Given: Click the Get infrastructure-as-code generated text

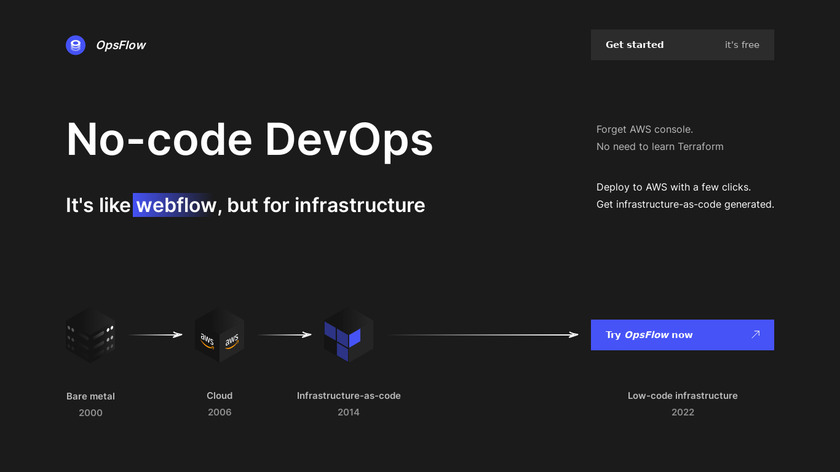Looking at the screenshot, I should 685,204.
